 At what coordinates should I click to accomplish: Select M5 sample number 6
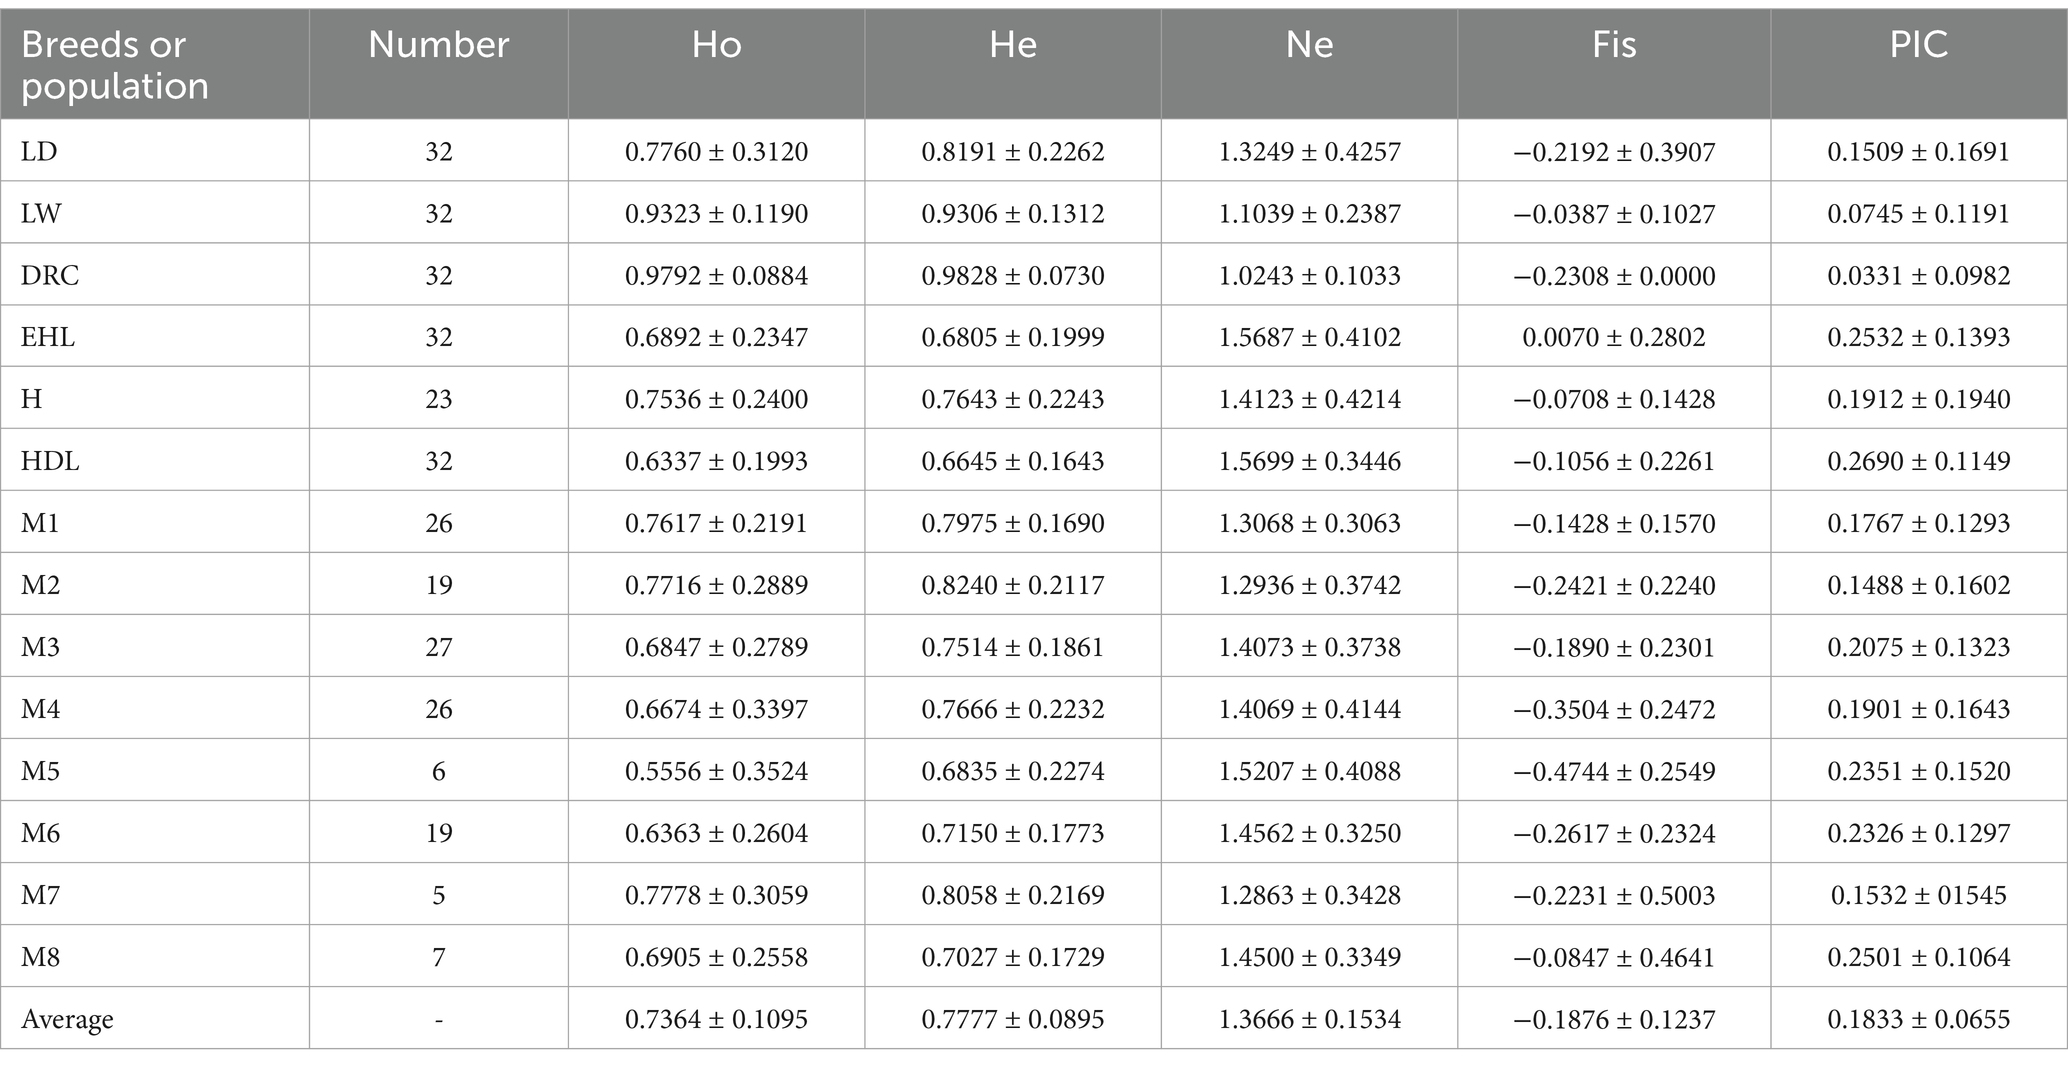[x=439, y=771]
